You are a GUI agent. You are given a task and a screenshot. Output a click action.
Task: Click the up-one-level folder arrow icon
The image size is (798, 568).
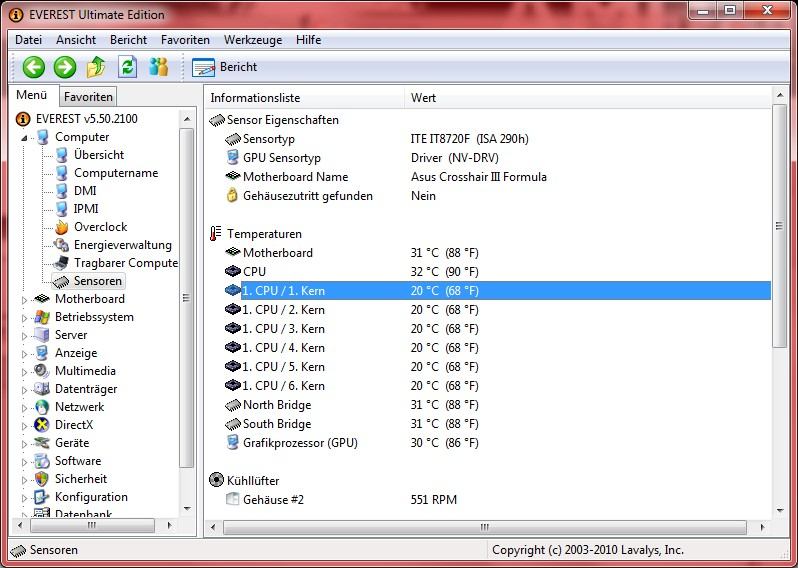pos(96,67)
